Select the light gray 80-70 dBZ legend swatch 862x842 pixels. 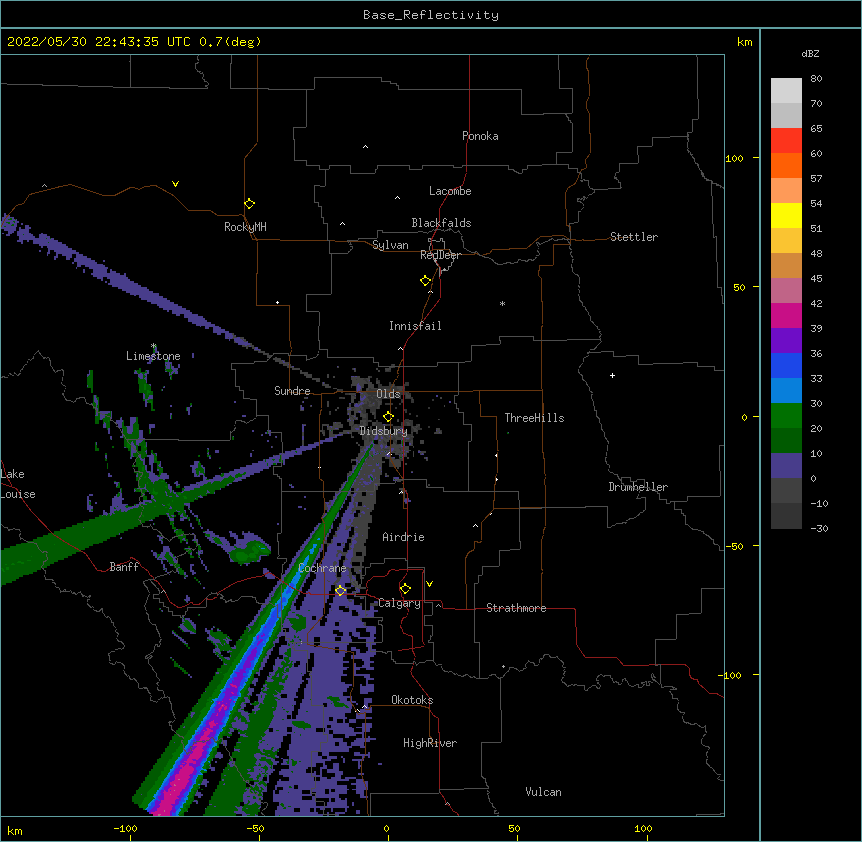(786, 91)
